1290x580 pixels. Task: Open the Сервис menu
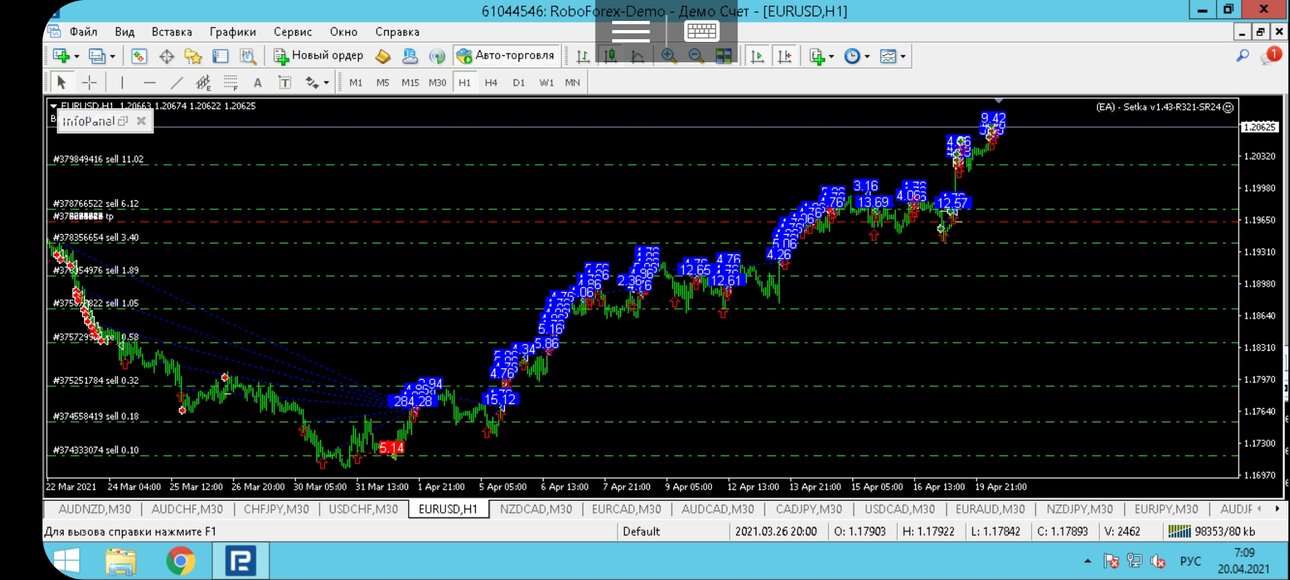click(292, 31)
